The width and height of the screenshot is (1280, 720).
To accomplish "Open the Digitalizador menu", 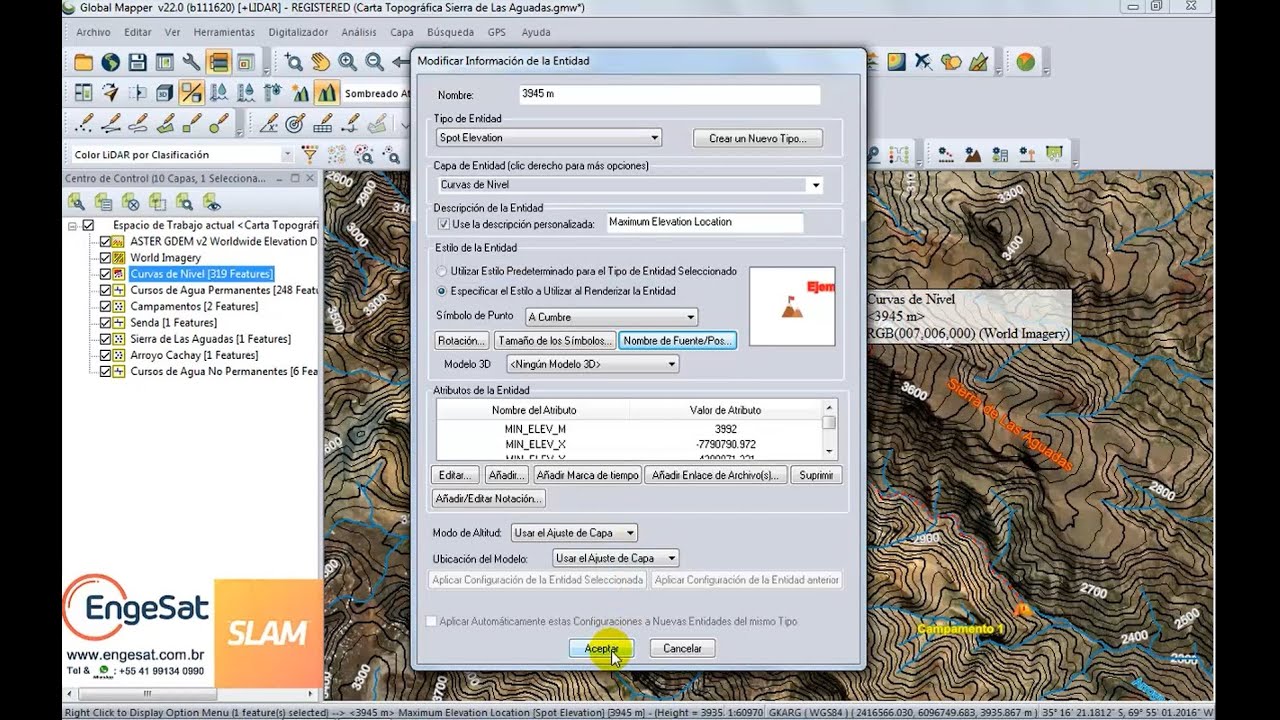I will coord(298,32).
